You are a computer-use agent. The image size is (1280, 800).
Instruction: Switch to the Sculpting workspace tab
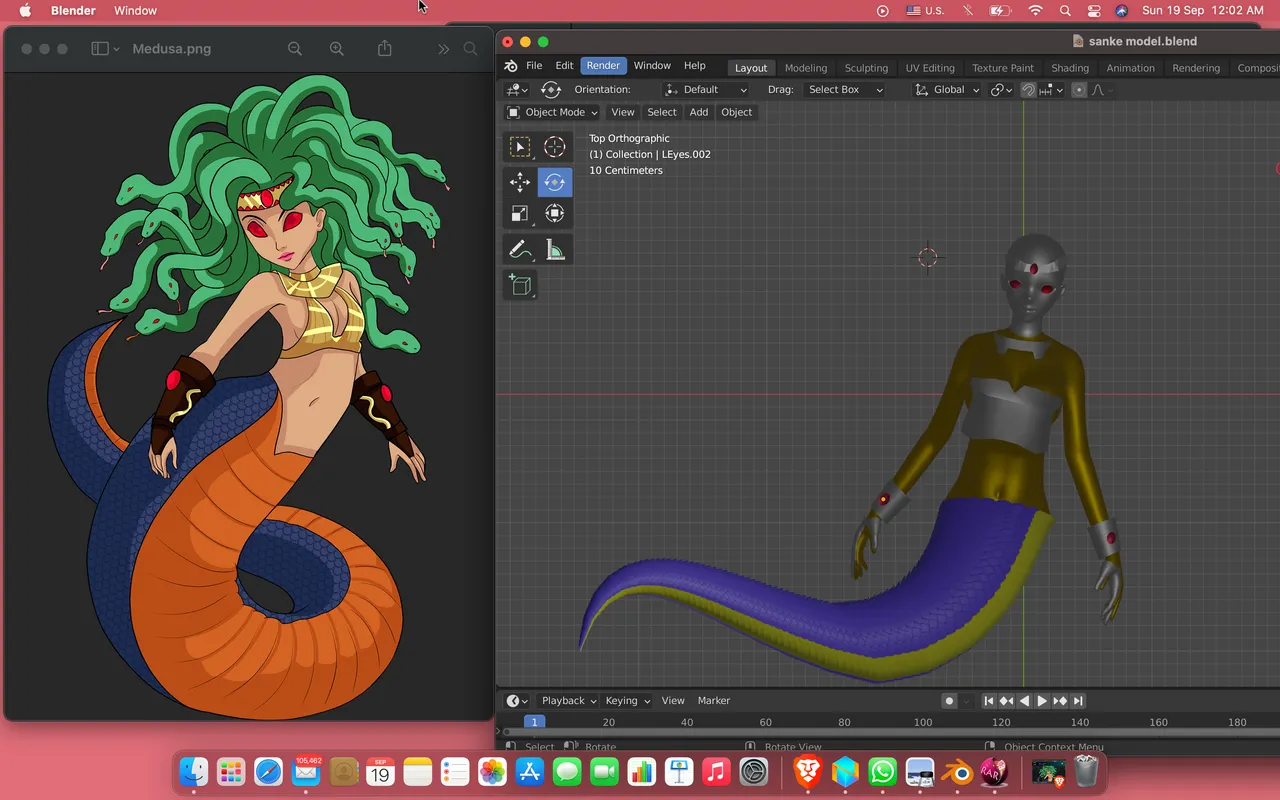pyautogui.click(x=866, y=68)
